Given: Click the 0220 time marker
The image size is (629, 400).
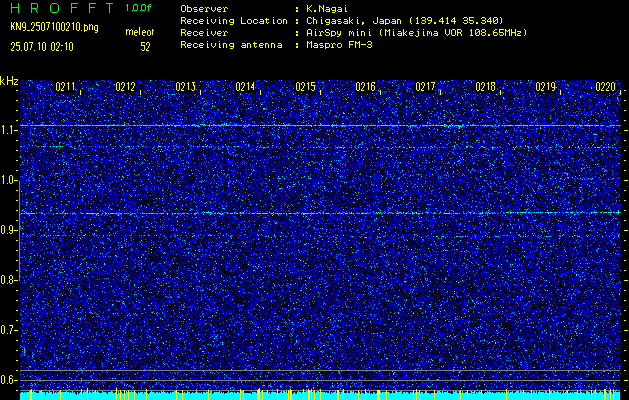Looking at the screenshot, I should point(605,87).
